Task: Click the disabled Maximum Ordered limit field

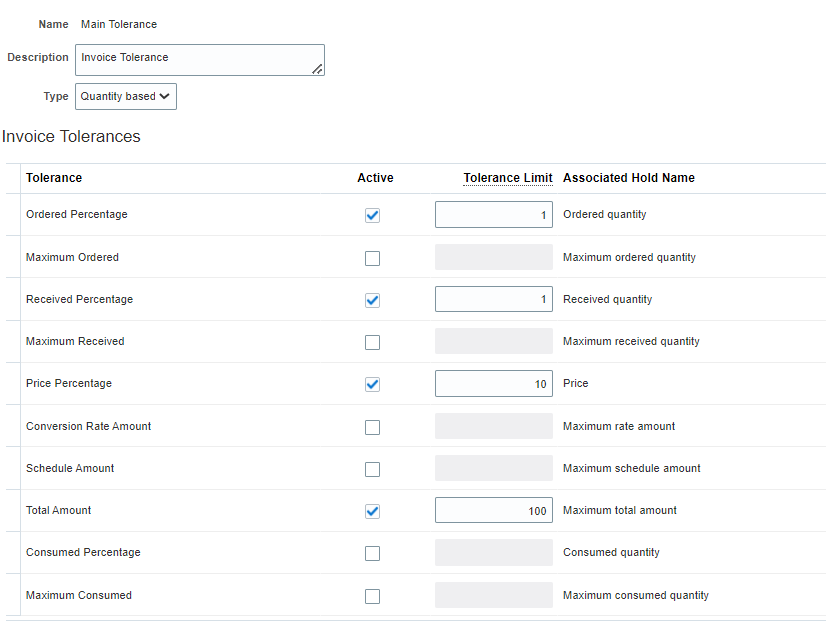Action: click(494, 257)
